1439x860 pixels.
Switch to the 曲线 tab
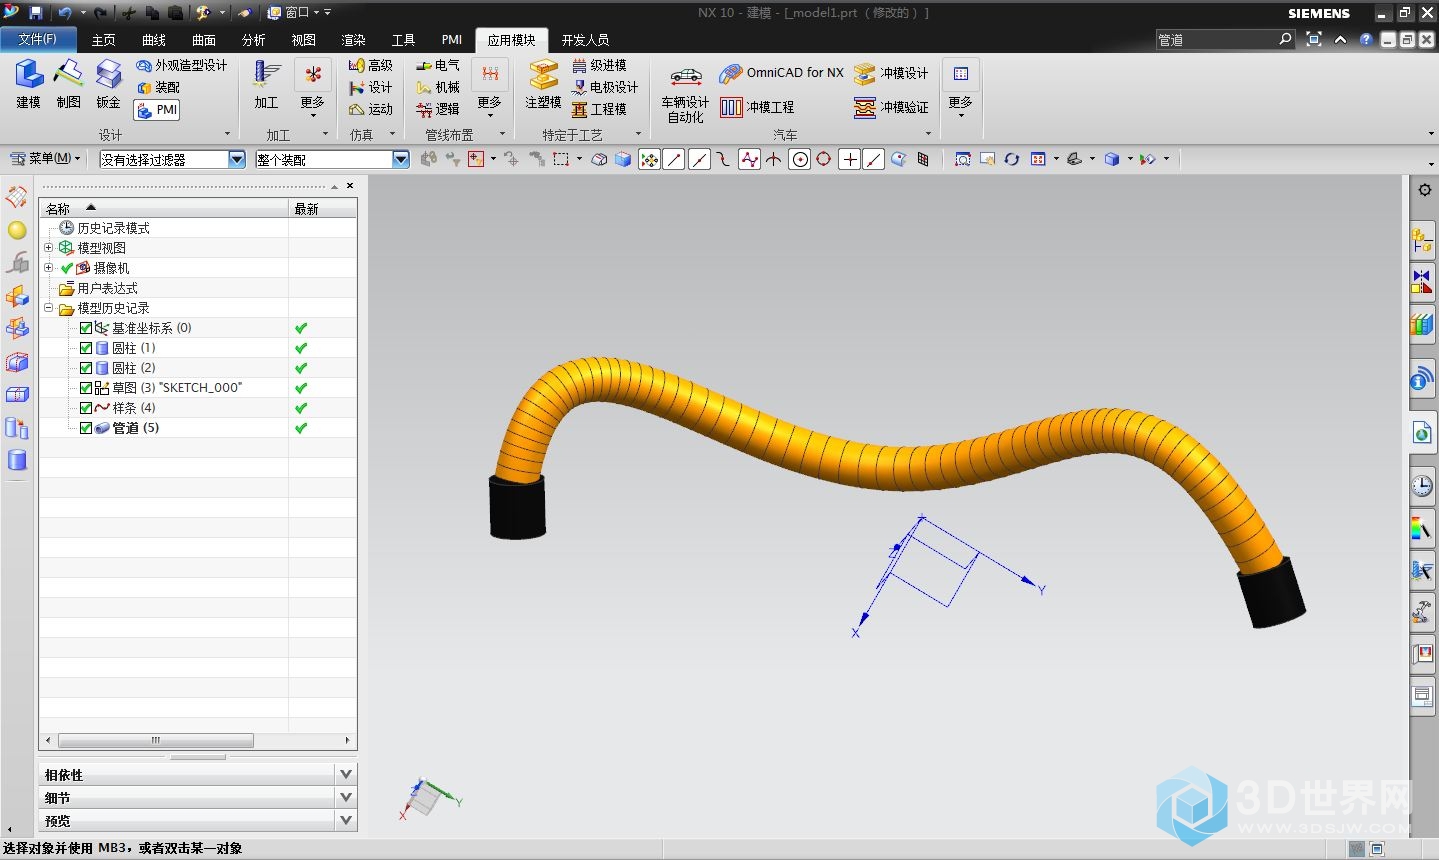tap(154, 40)
